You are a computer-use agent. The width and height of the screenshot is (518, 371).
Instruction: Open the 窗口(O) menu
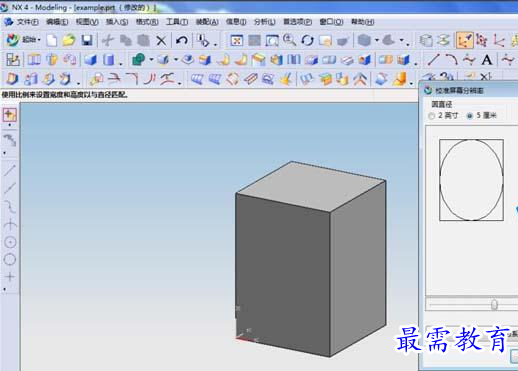pyautogui.click(x=331, y=22)
